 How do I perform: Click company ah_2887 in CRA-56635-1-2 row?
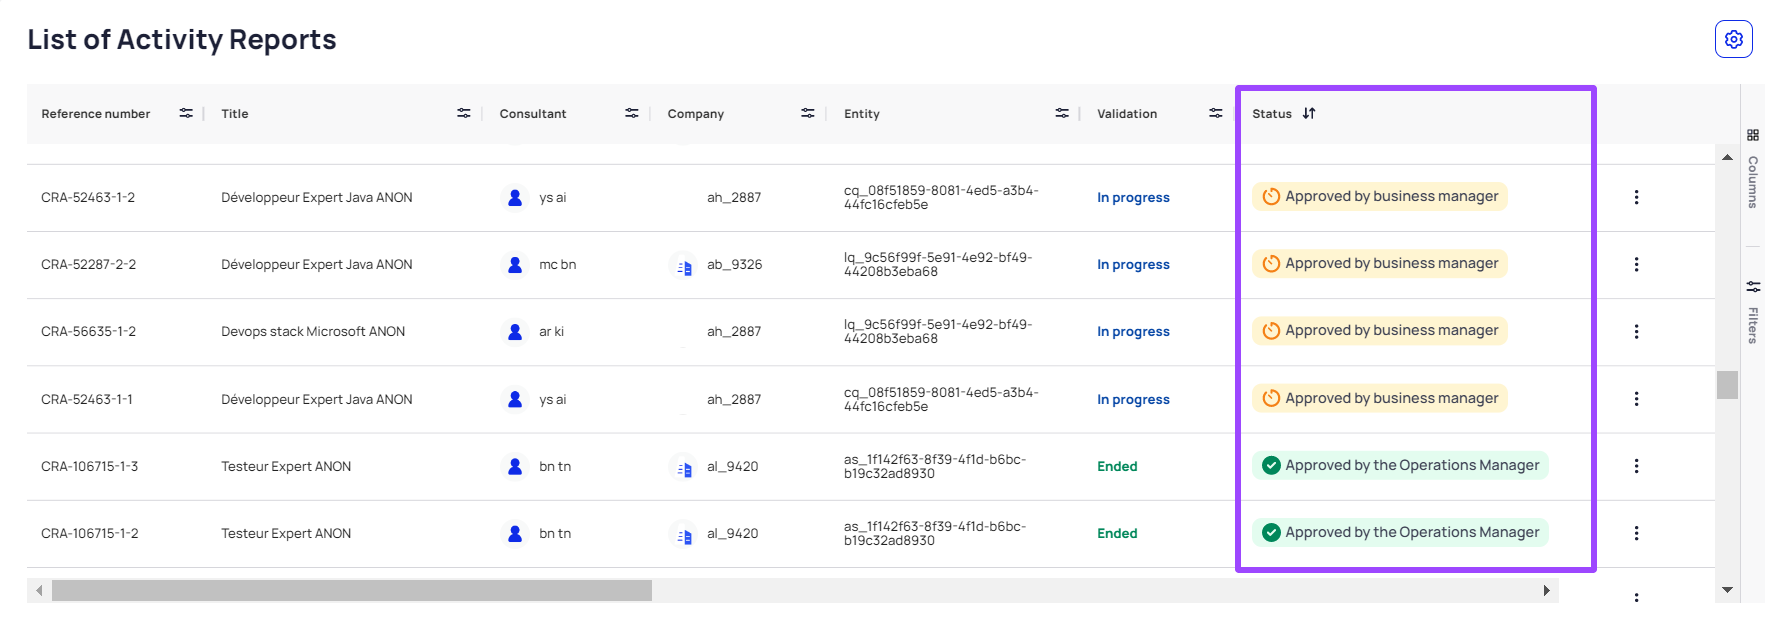coord(734,331)
